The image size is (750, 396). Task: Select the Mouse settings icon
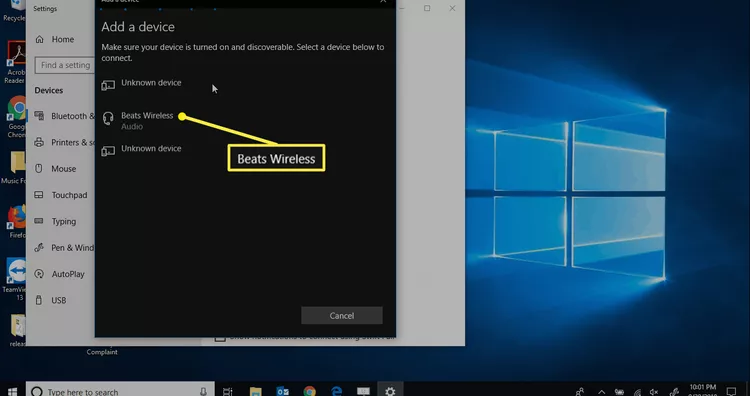pyautogui.click(x=39, y=168)
